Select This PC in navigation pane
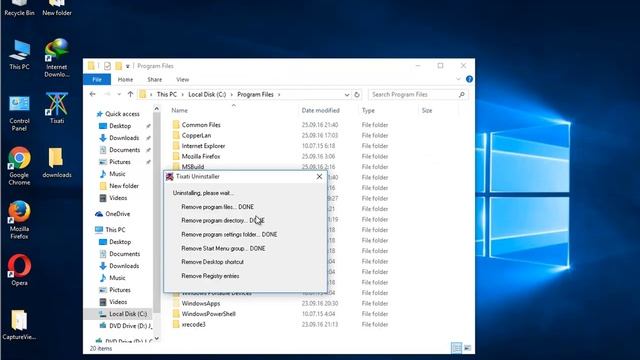This screenshot has width=640, height=360. pos(115,230)
